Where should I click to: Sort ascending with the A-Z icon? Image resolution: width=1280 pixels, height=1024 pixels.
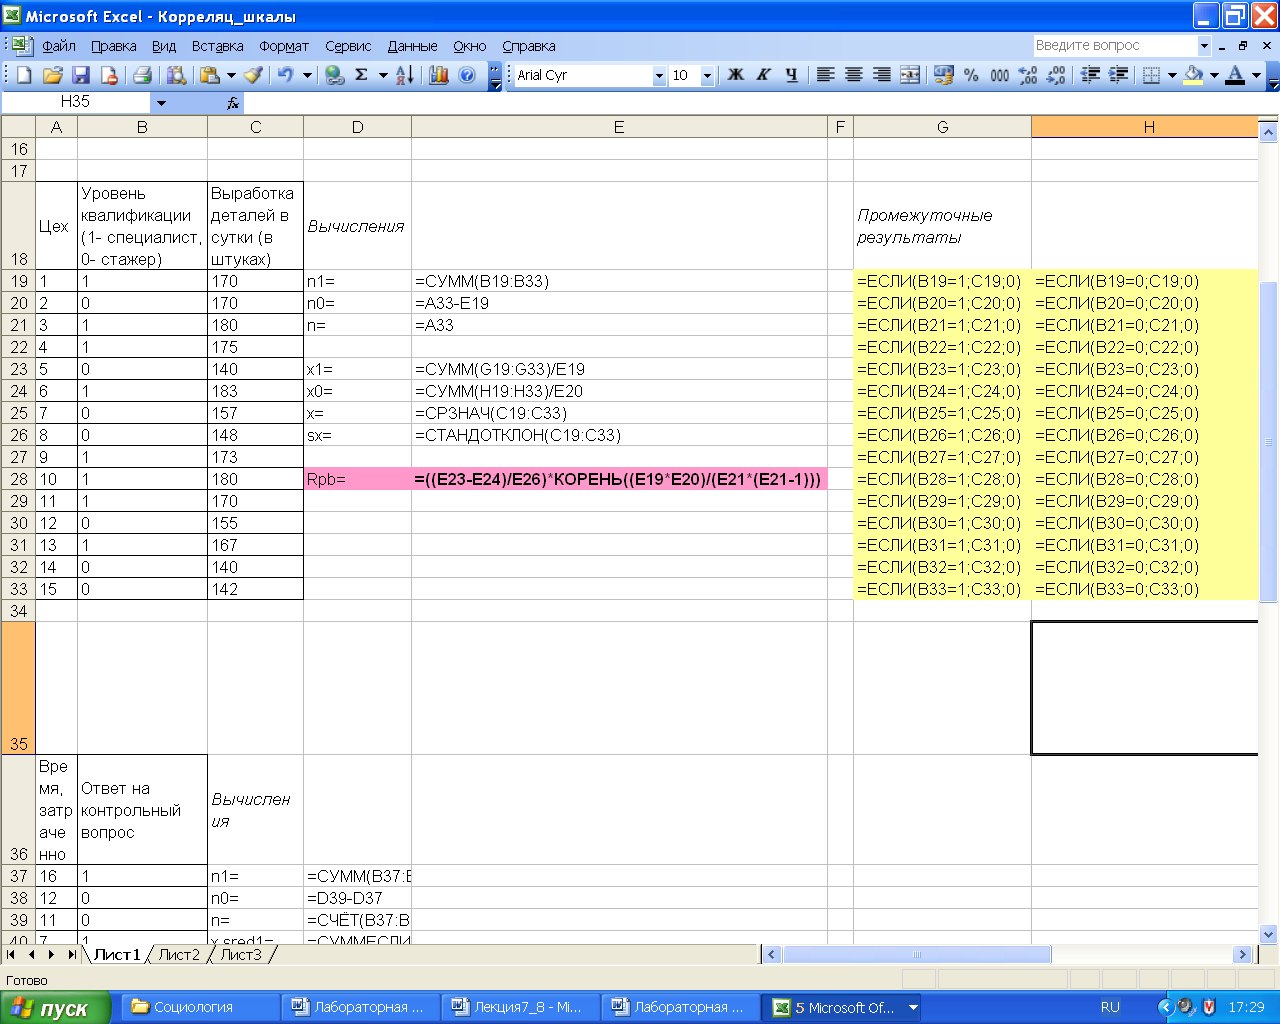pyautogui.click(x=405, y=75)
